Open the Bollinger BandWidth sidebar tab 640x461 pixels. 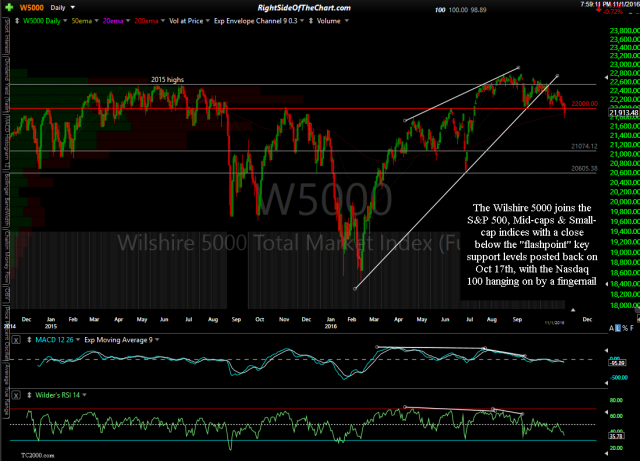[x=6, y=201]
